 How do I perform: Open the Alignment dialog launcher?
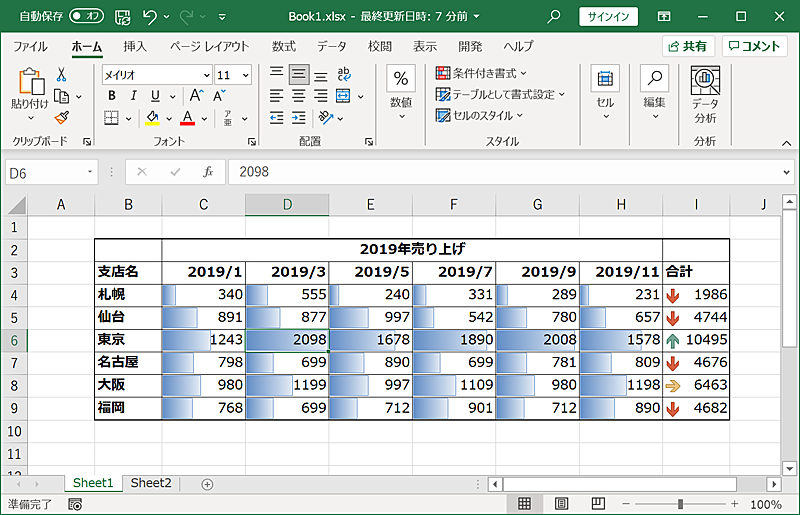tap(368, 142)
